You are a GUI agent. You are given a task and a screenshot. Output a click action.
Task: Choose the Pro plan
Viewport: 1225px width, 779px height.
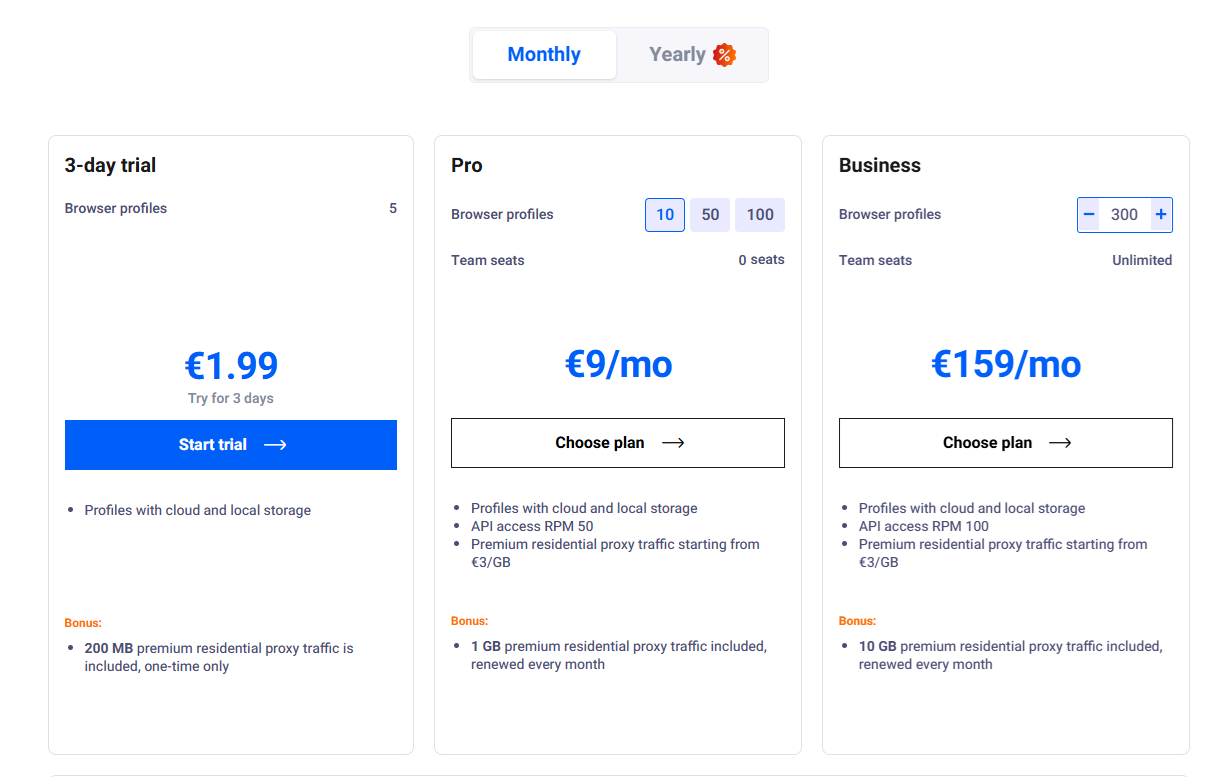point(617,442)
